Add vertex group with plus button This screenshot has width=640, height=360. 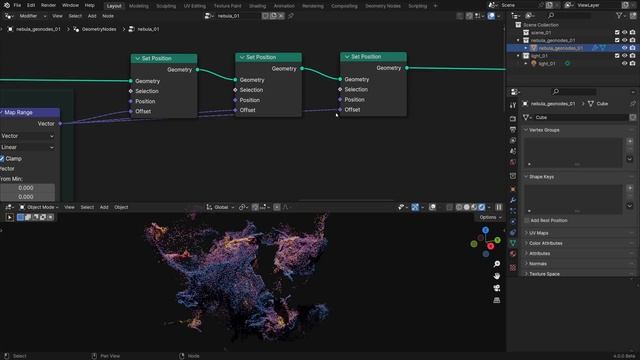coord(629,141)
